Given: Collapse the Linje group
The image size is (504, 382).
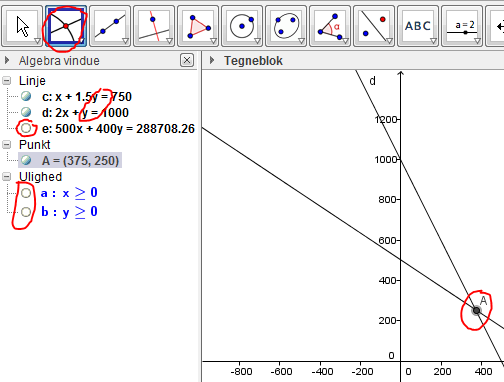Looking at the screenshot, I should pyautogui.click(x=7, y=81).
